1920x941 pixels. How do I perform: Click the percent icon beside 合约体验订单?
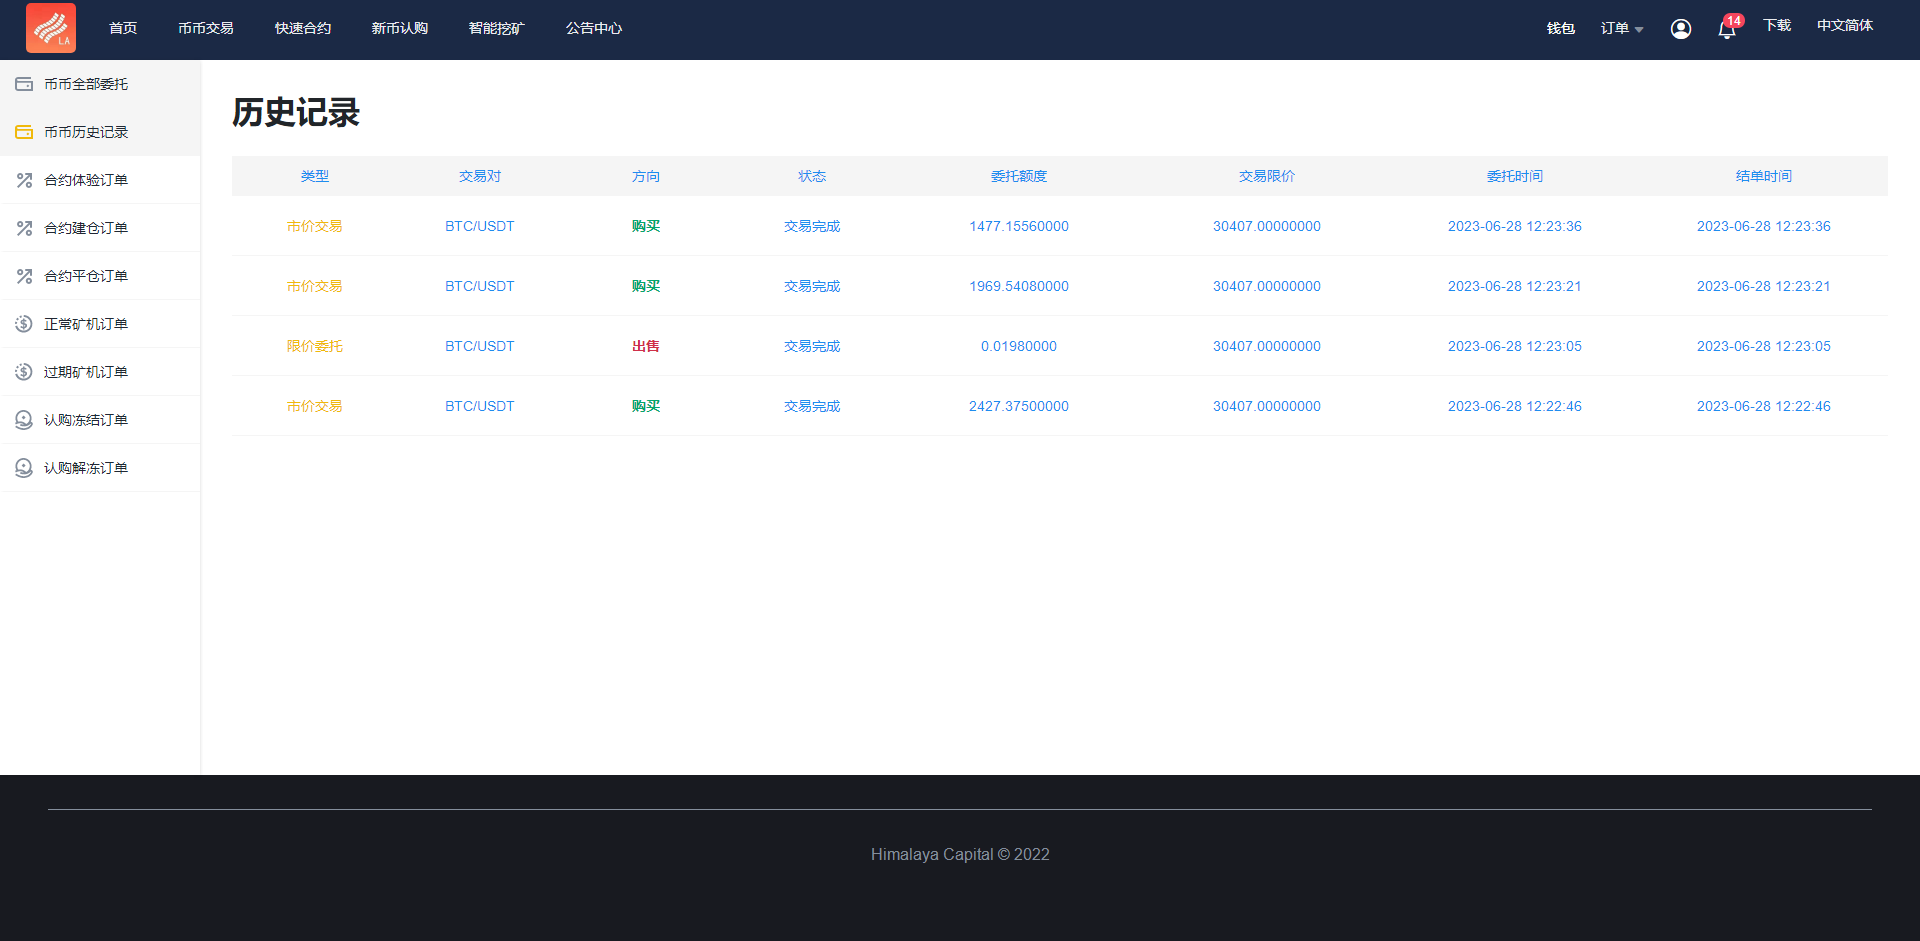(x=24, y=180)
